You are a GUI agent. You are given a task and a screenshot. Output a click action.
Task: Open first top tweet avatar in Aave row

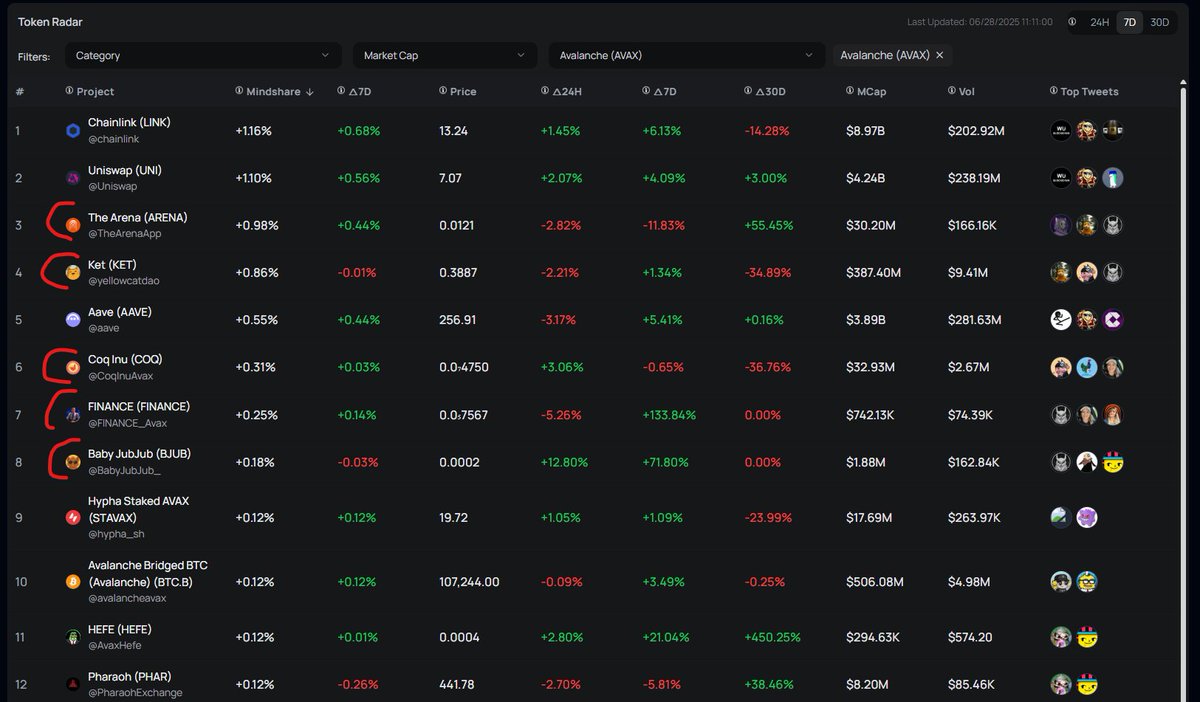(x=1061, y=320)
